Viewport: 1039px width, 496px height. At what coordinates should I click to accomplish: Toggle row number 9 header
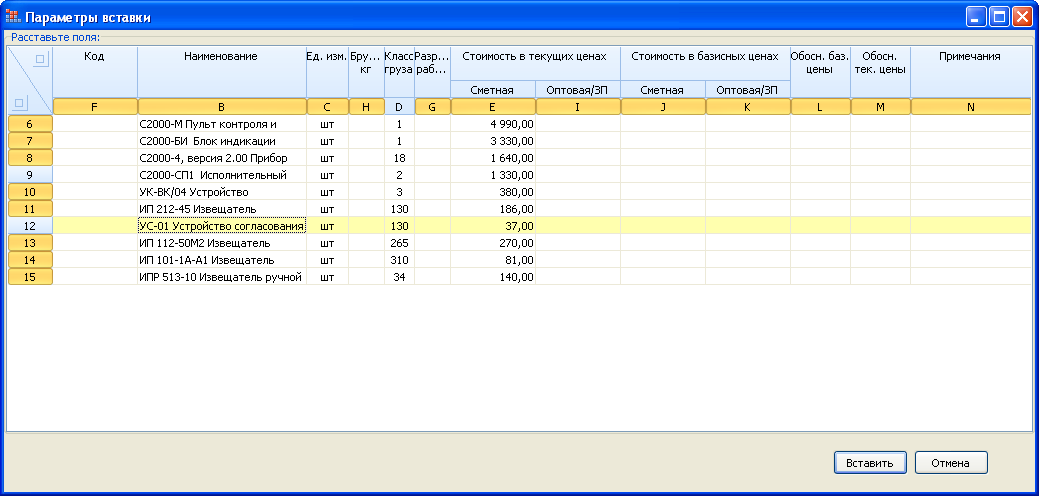click(30, 175)
